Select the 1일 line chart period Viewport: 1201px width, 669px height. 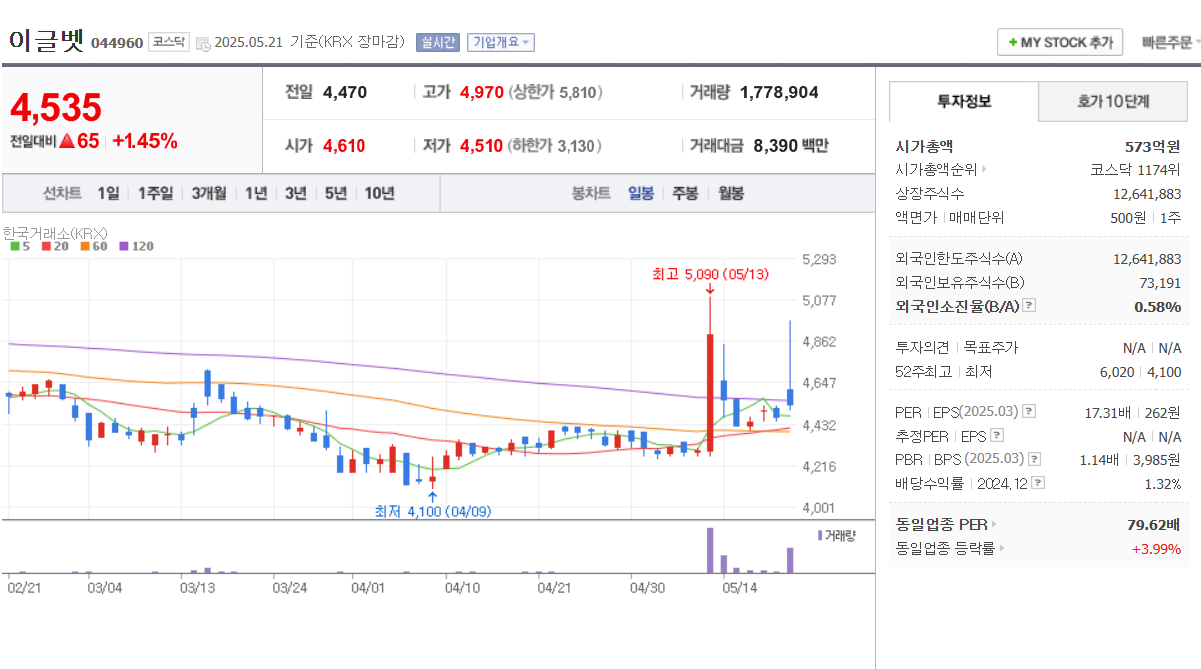click(x=108, y=193)
